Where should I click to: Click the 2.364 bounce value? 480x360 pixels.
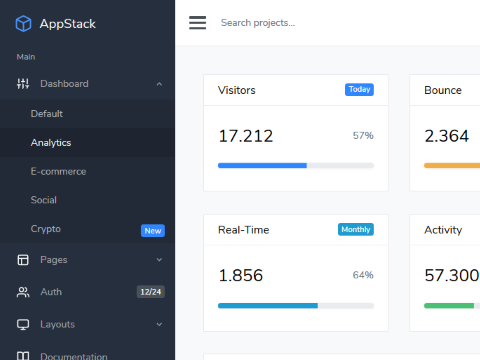click(447, 136)
